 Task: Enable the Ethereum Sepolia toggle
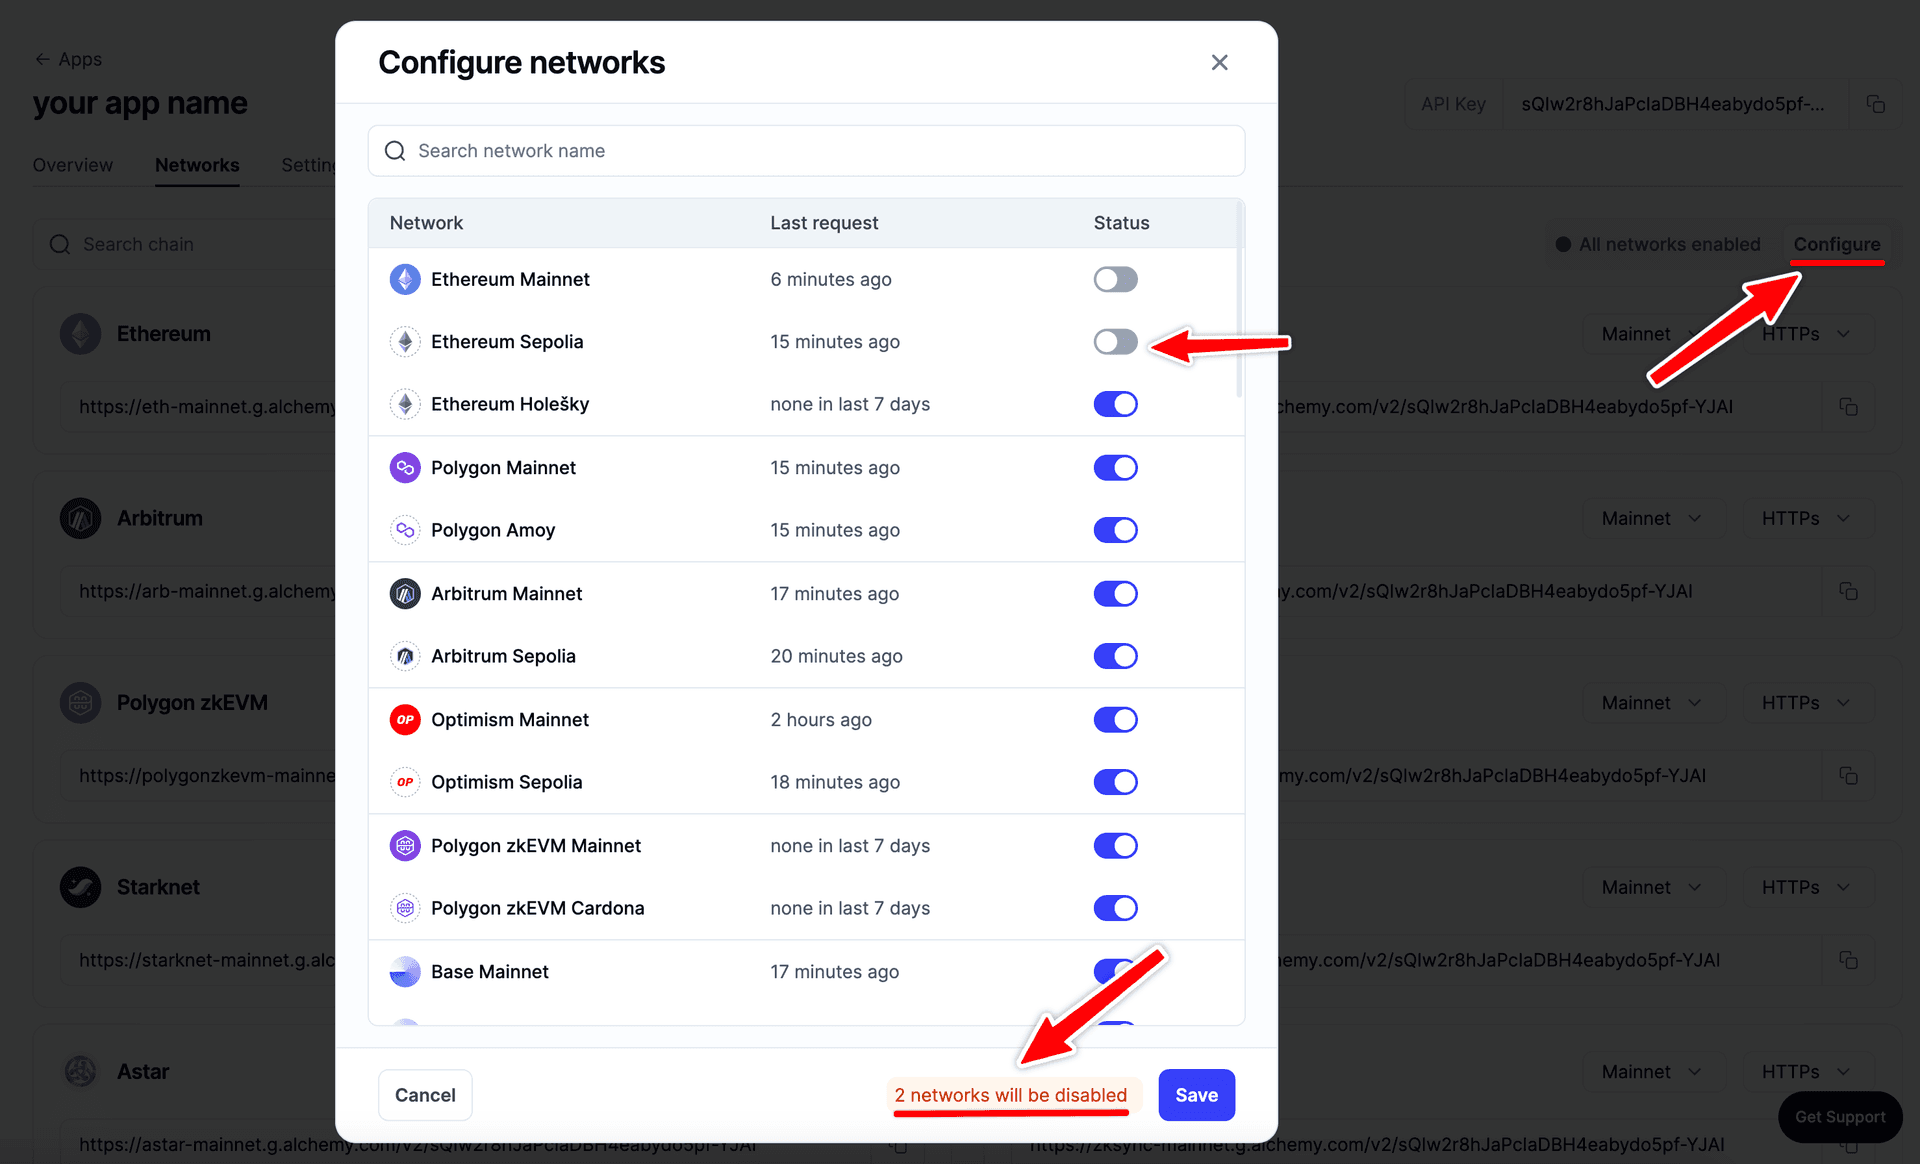[x=1115, y=342]
